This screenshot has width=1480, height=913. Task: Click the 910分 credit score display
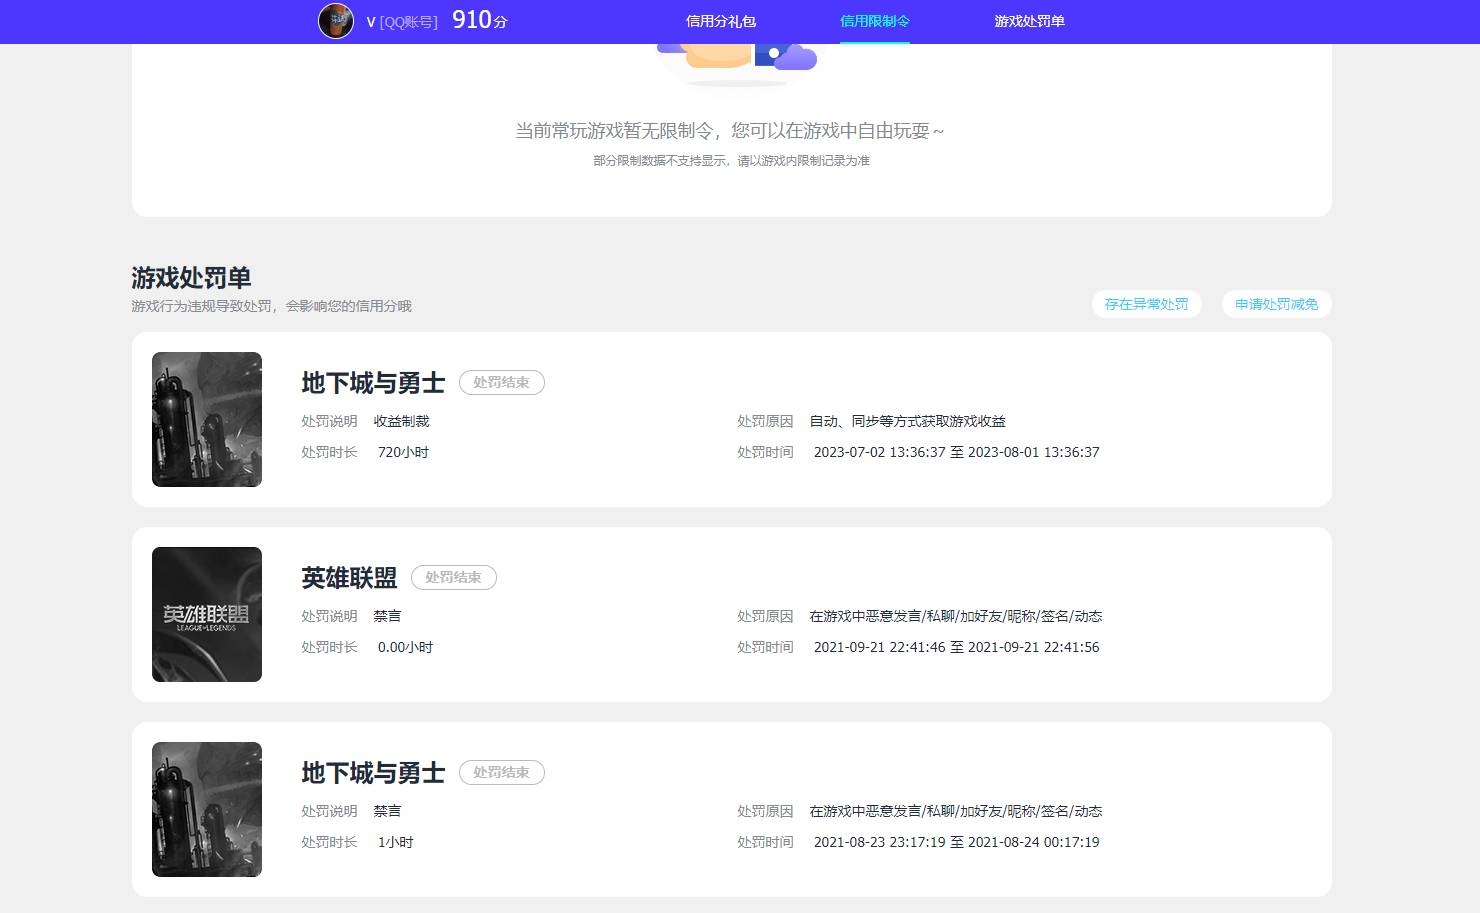[477, 19]
